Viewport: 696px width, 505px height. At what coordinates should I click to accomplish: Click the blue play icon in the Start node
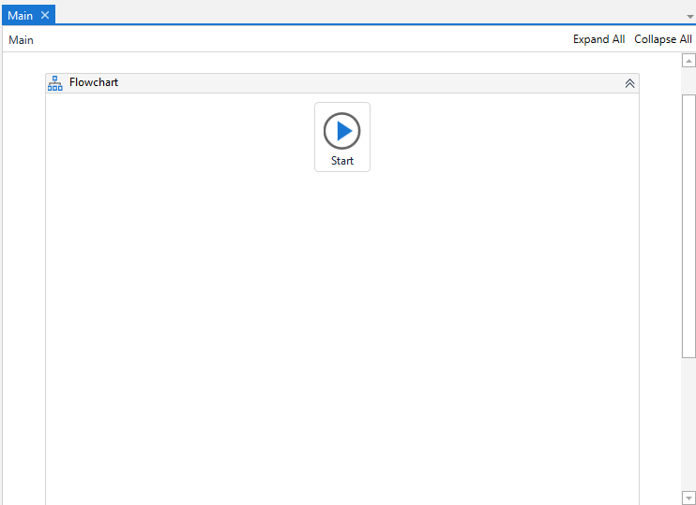[x=342, y=130]
